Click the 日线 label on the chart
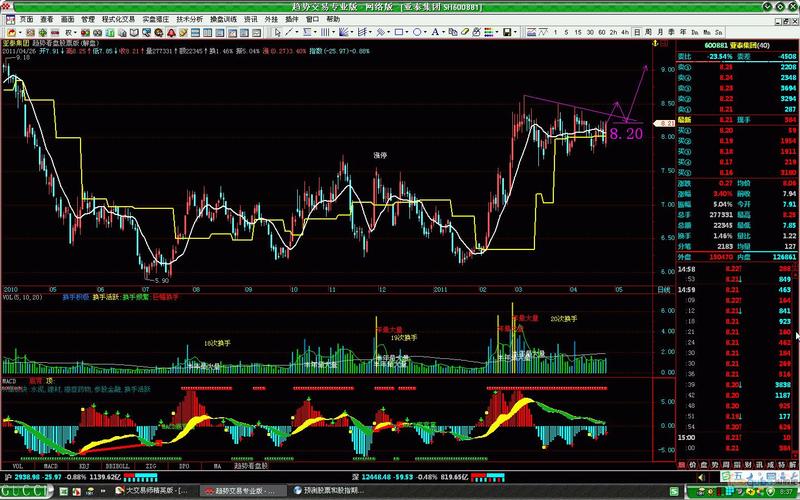This screenshot has height=500, width=800. [x=664, y=290]
